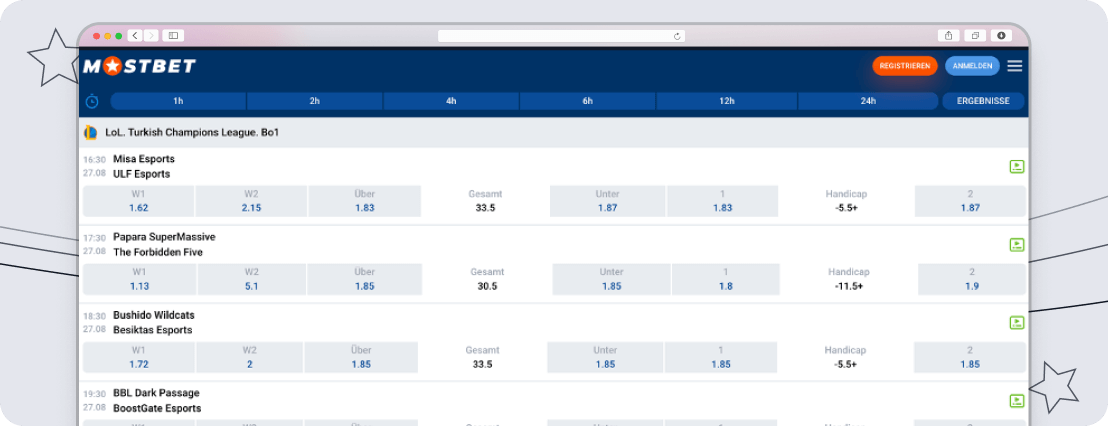
Task: Click the Mostbet logo
Action: pyautogui.click(x=139, y=66)
